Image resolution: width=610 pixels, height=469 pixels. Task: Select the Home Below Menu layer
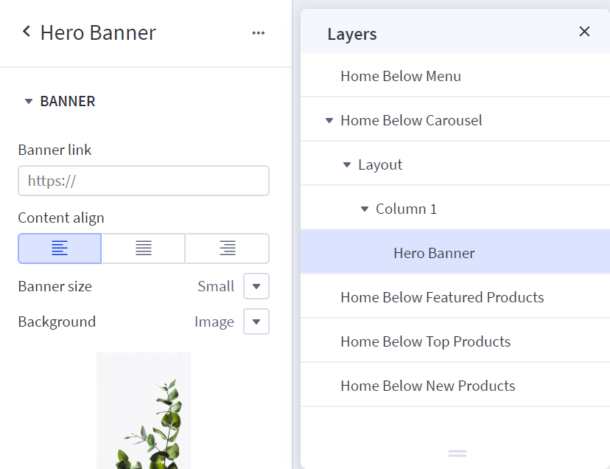tap(400, 76)
